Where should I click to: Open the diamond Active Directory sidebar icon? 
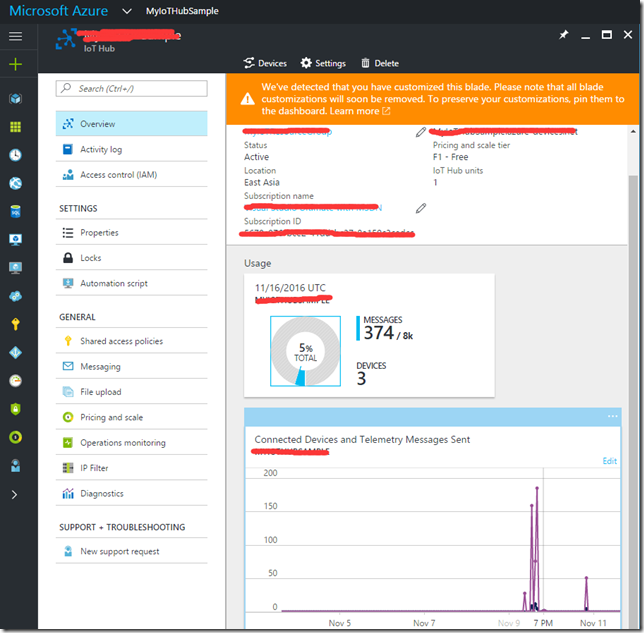(16, 352)
